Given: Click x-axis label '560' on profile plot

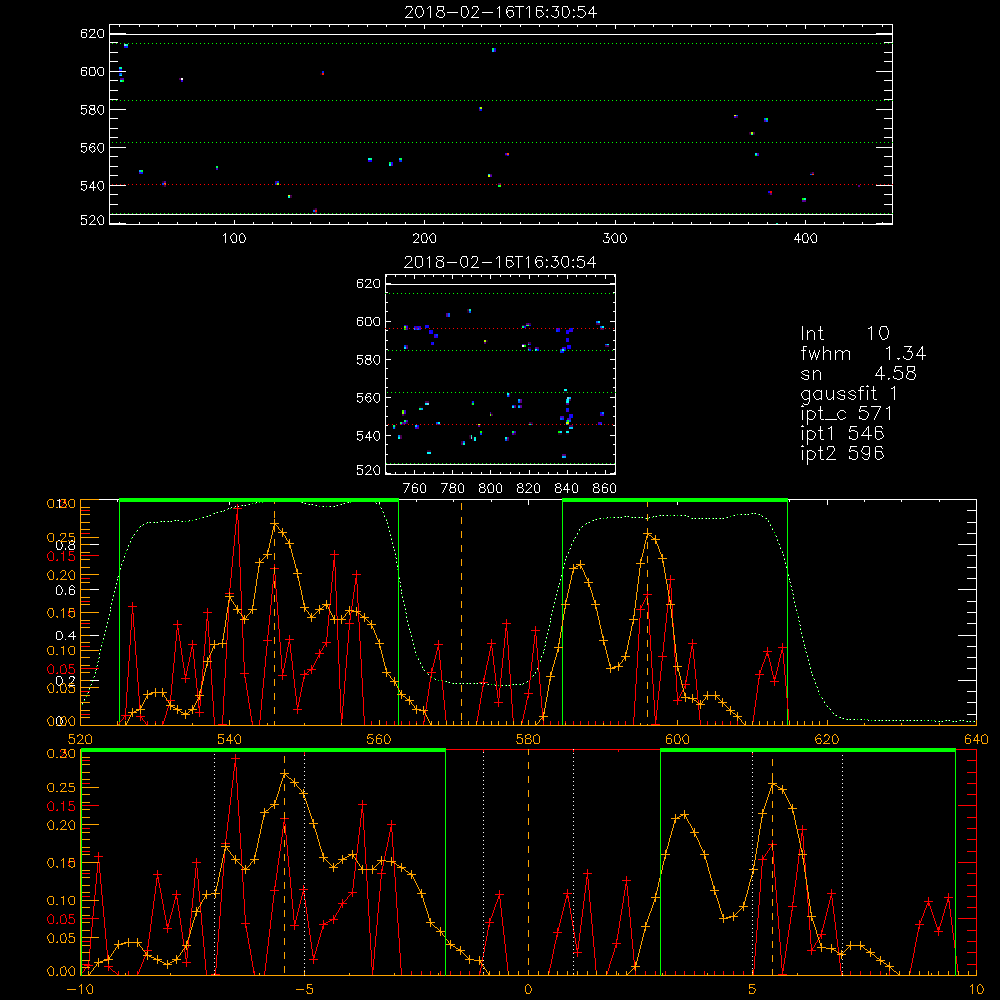Looking at the screenshot, I should pyautogui.click(x=379, y=740).
